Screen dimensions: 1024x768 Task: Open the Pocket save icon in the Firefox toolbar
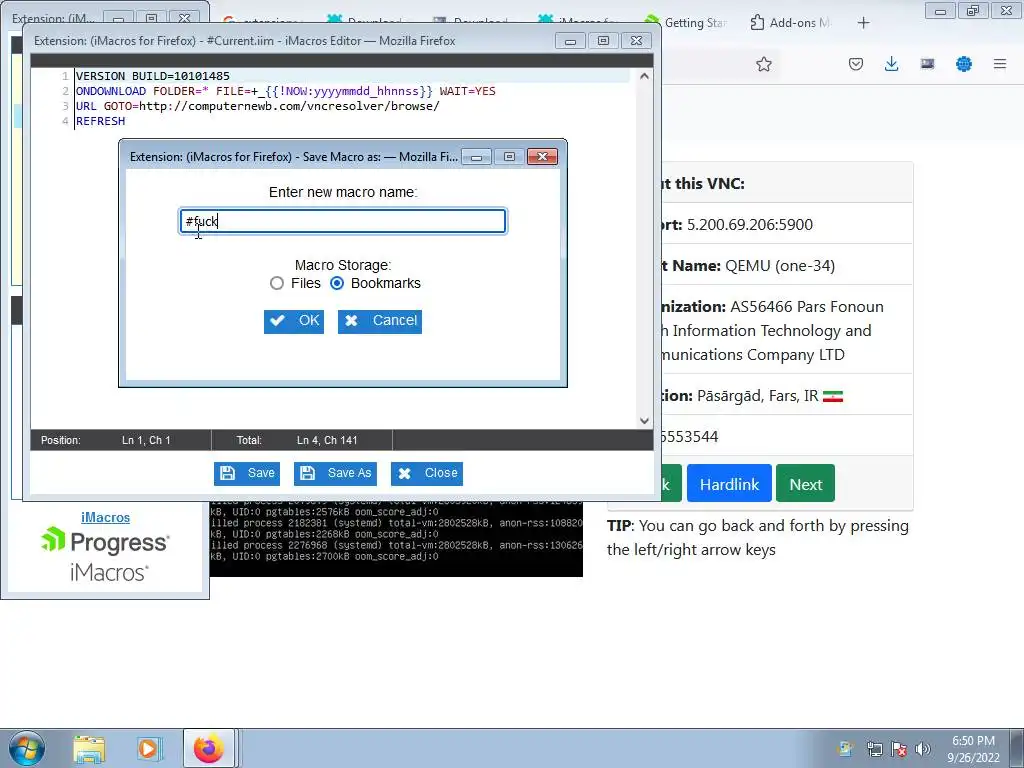pos(856,64)
